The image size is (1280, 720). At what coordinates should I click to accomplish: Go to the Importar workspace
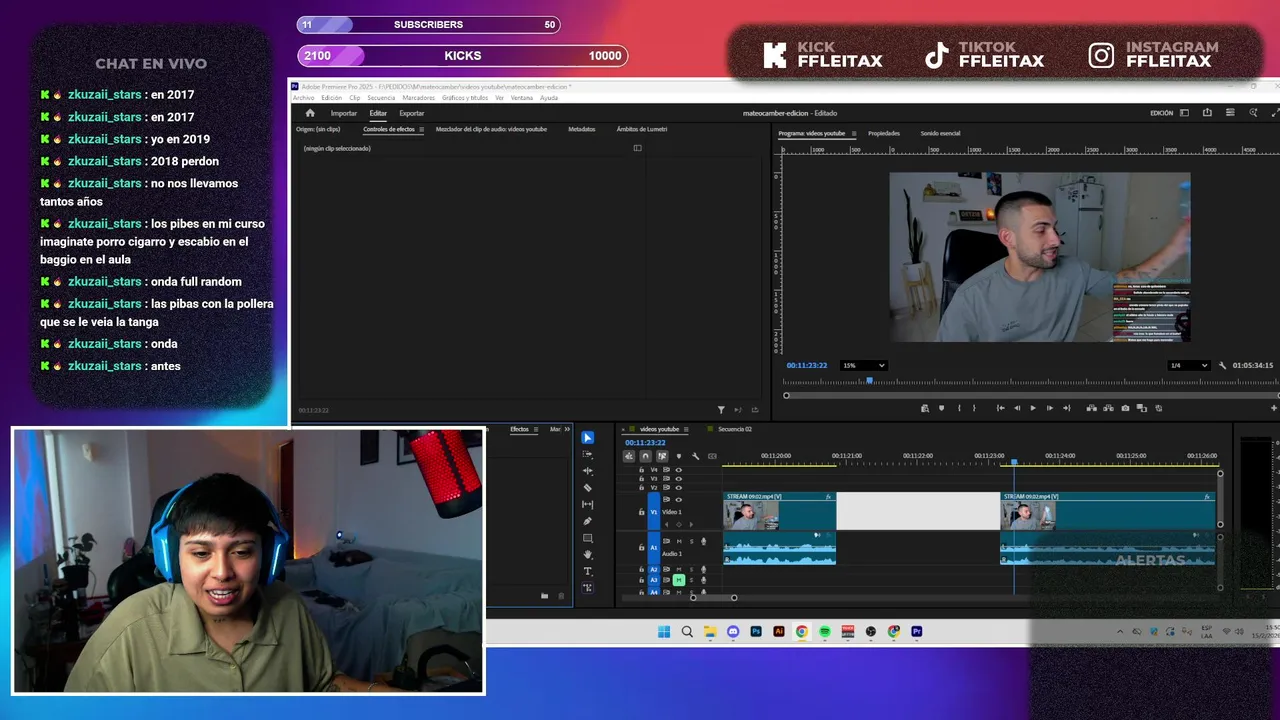coord(344,113)
